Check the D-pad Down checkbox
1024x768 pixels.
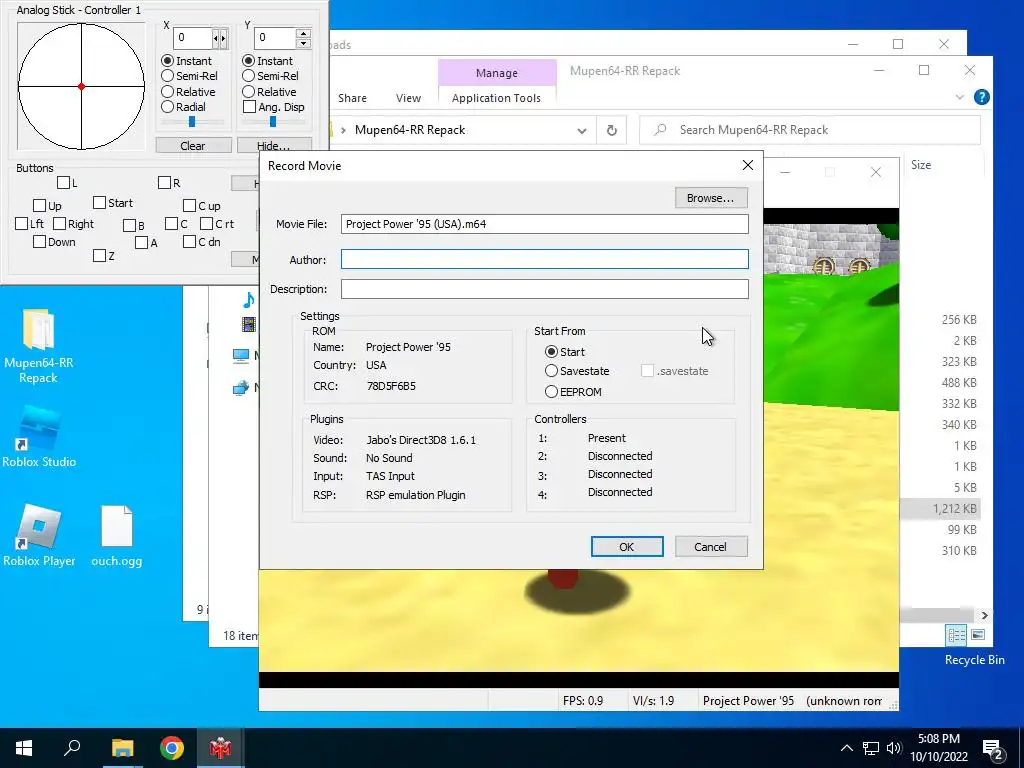[x=39, y=242]
